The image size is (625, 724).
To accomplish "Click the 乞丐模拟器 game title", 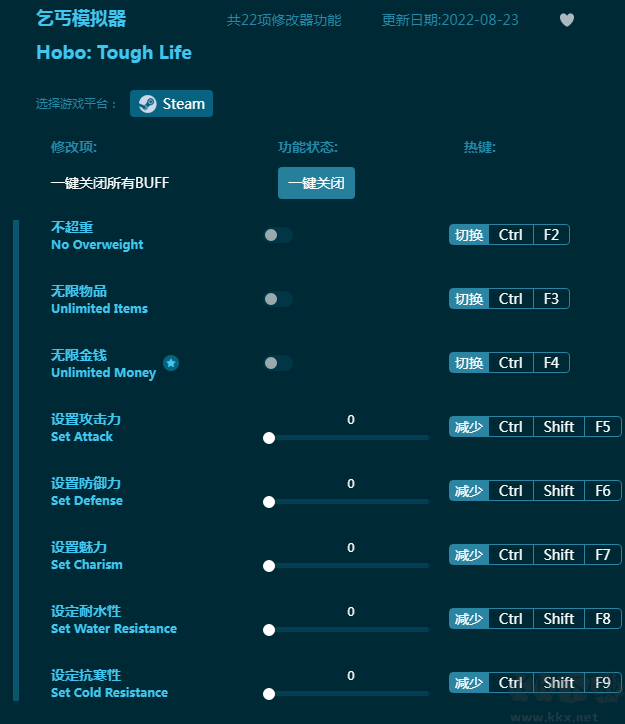I will coord(81,19).
